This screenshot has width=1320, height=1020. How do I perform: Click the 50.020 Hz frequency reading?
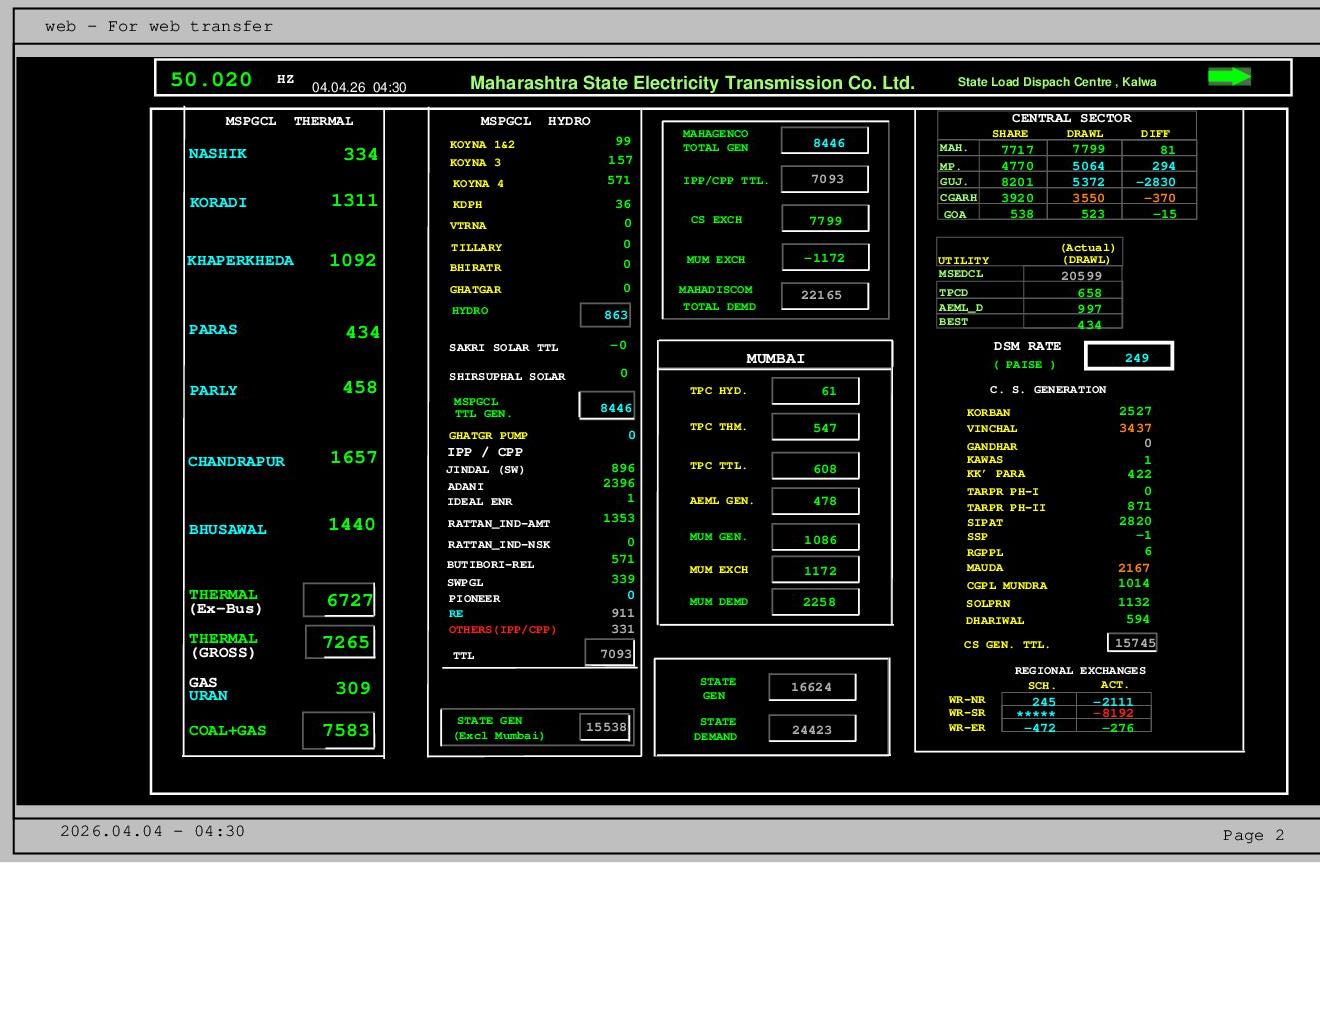click(211, 80)
